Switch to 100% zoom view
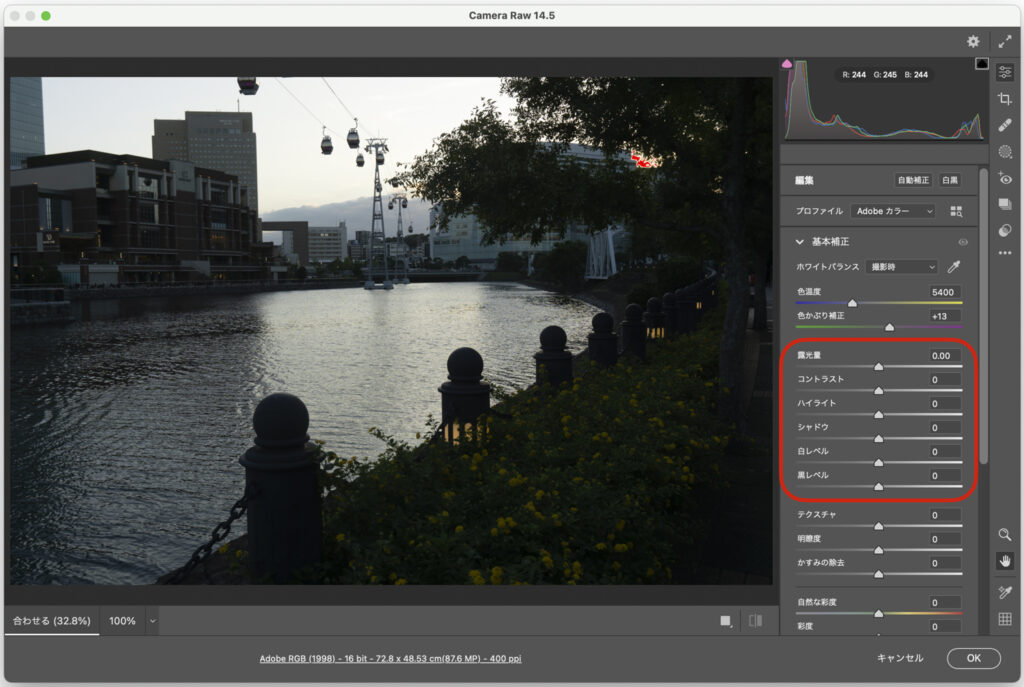1024x687 pixels. pos(122,621)
